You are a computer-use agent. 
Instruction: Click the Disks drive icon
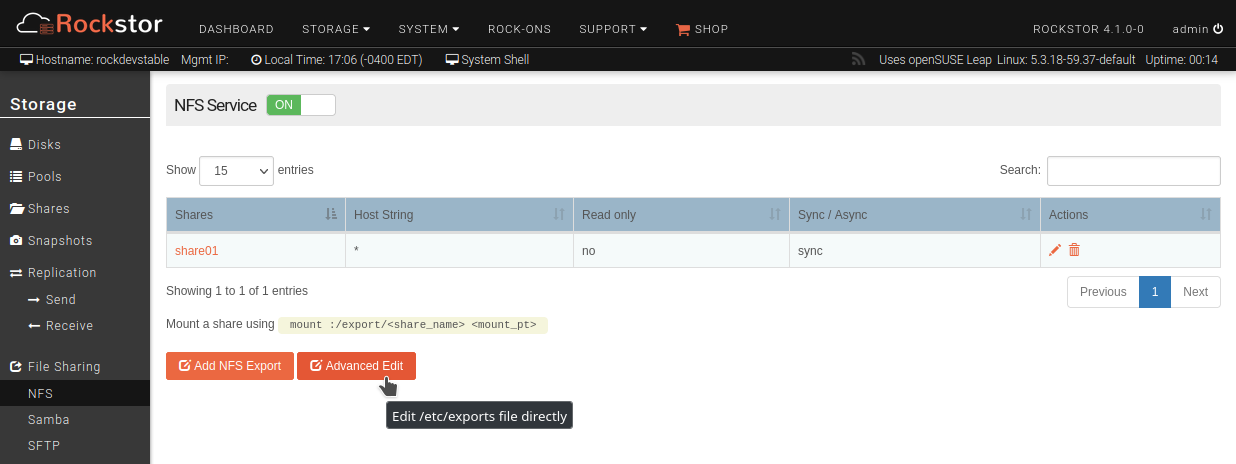tap(16, 145)
